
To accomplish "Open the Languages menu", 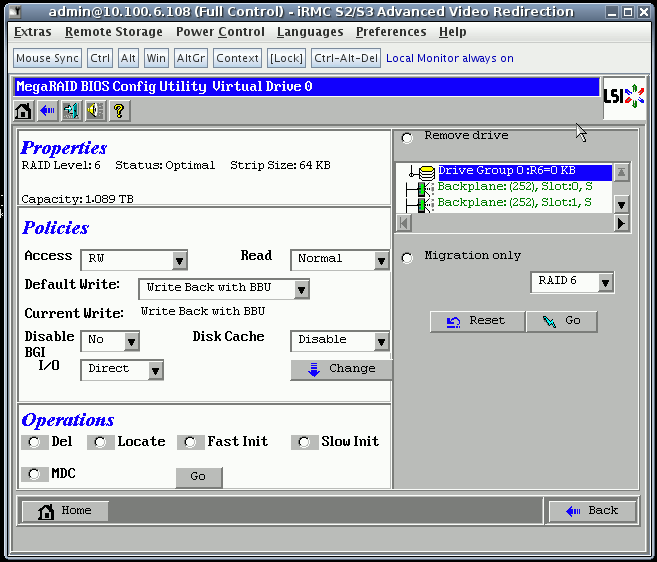I will (310, 32).
